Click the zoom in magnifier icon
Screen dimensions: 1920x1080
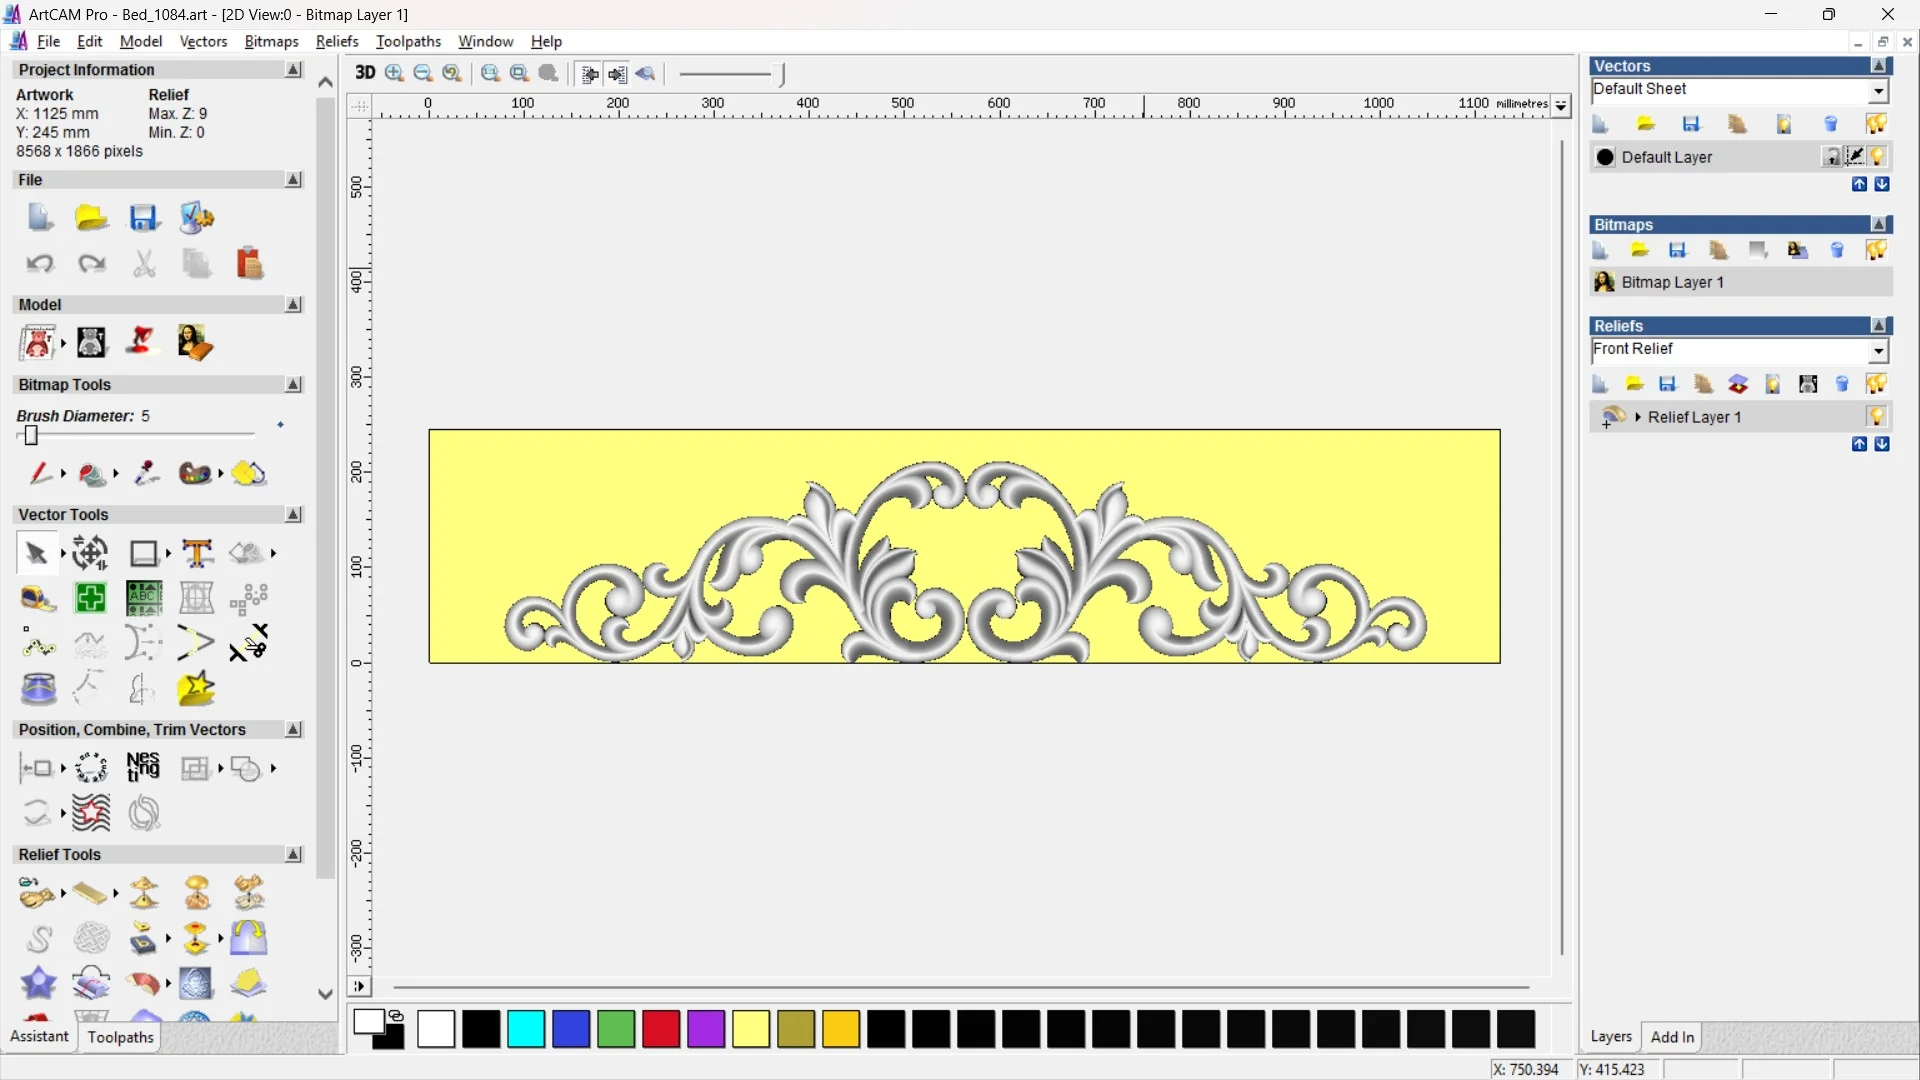[394, 73]
